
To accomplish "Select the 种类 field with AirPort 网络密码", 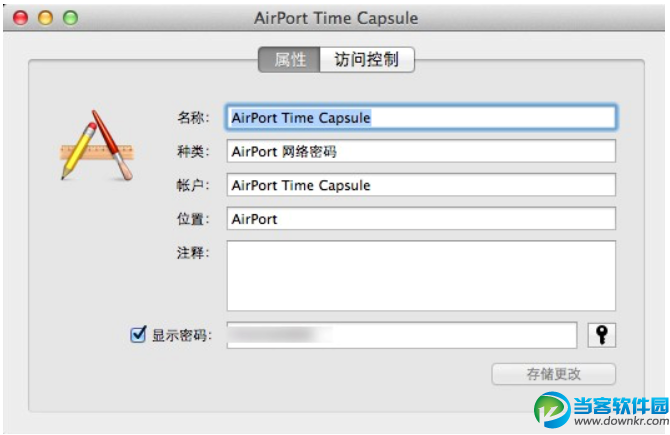I will 420,151.
